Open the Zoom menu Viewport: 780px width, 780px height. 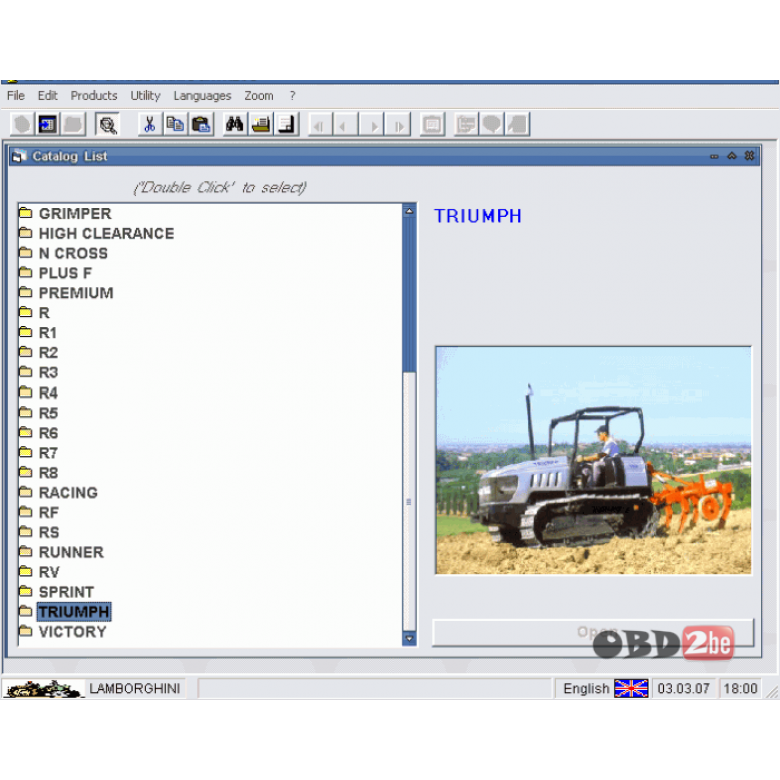259,96
